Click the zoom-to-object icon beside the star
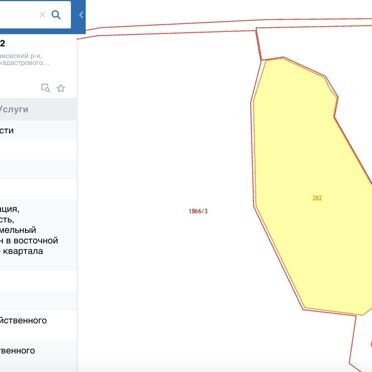 pyautogui.click(x=45, y=88)
